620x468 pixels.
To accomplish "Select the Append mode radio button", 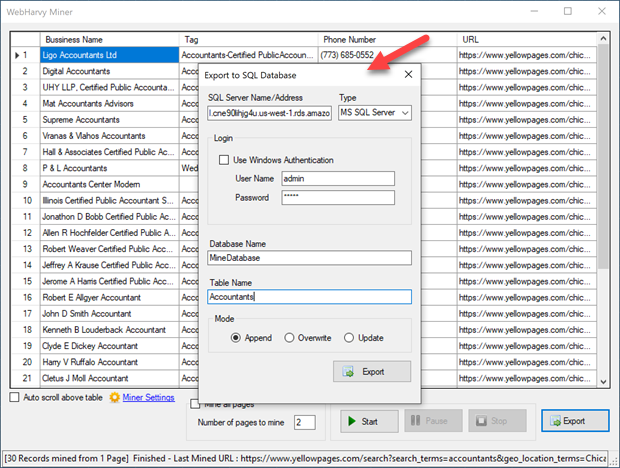I will 237,338.
